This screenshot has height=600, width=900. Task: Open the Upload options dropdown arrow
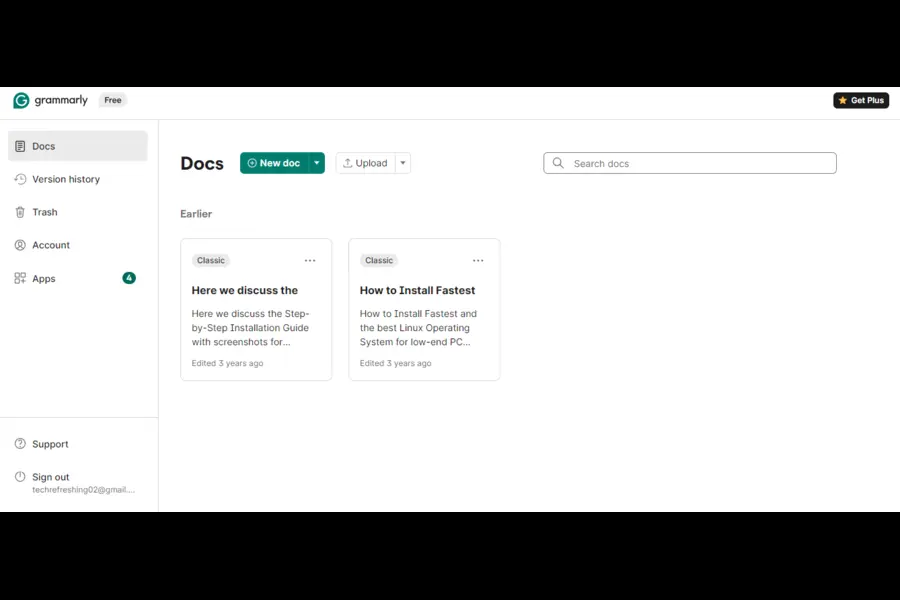tap(402, 162)
